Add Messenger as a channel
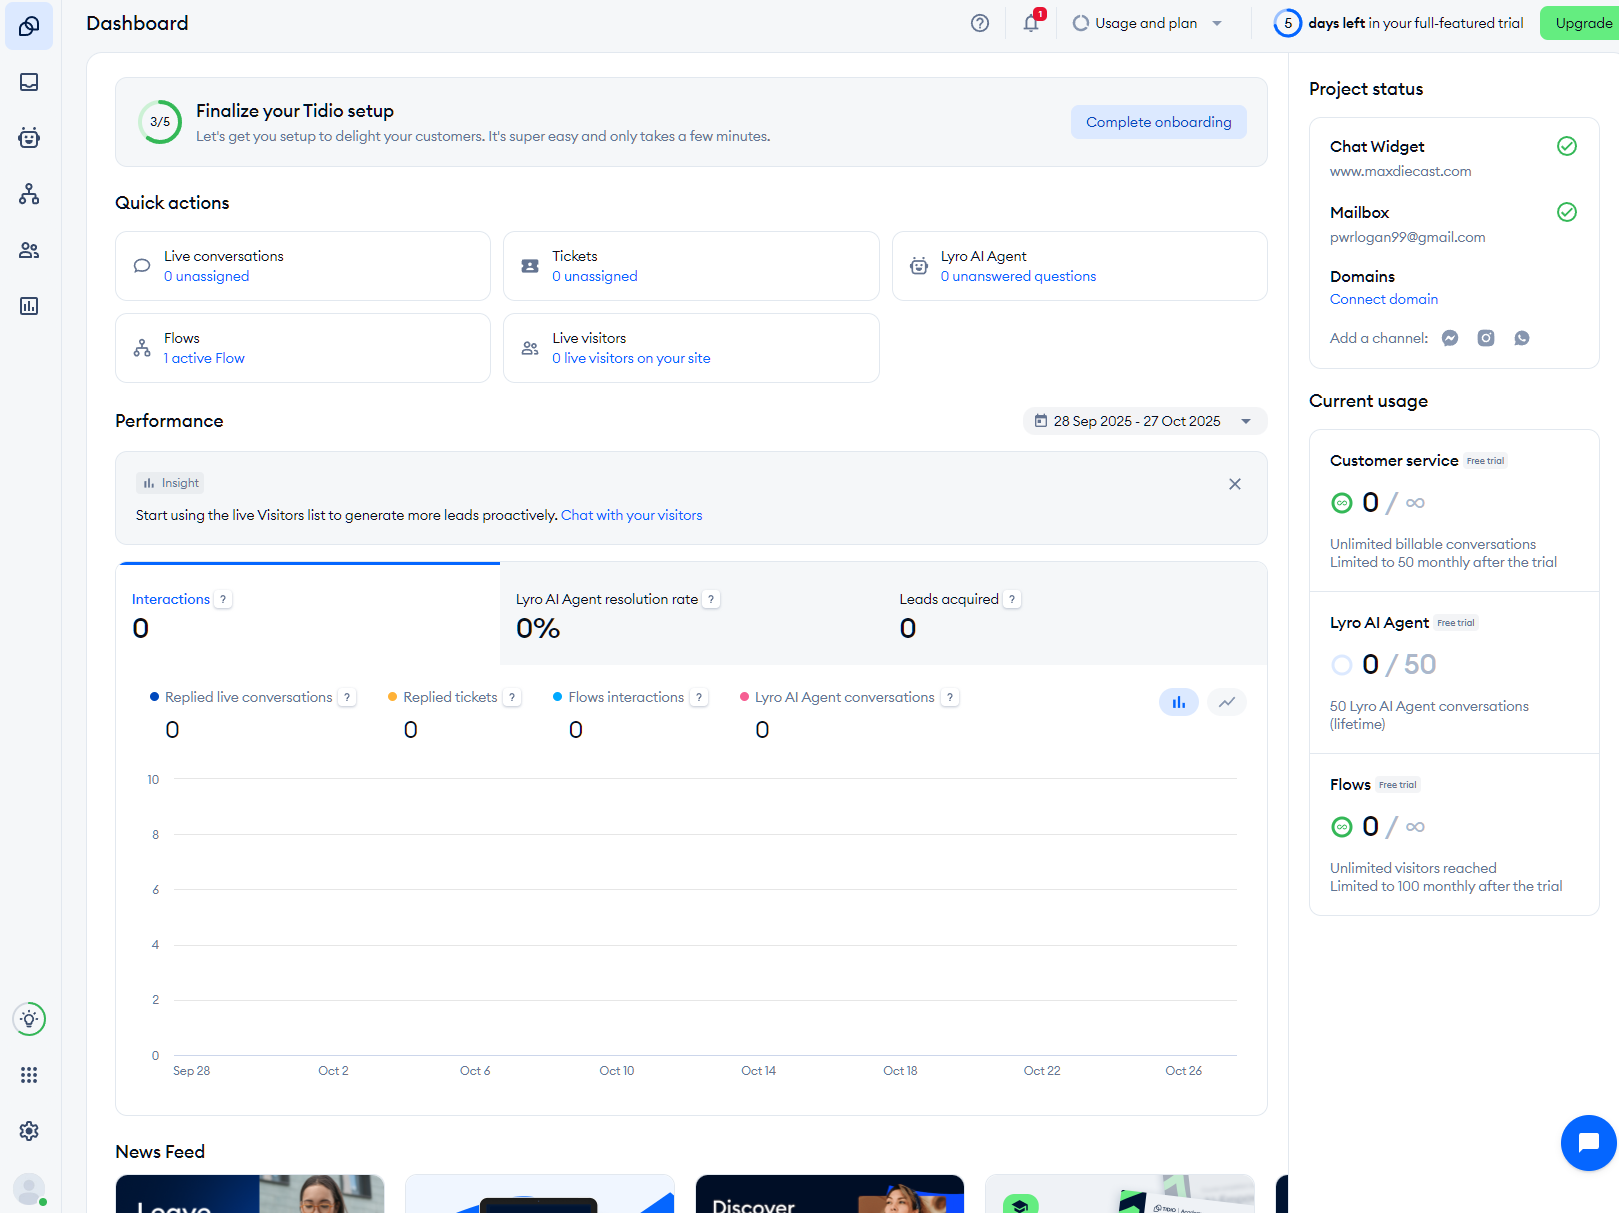Image resolution: width=1619 pixels, height=1213 pixels. [x=1449, y=338]
